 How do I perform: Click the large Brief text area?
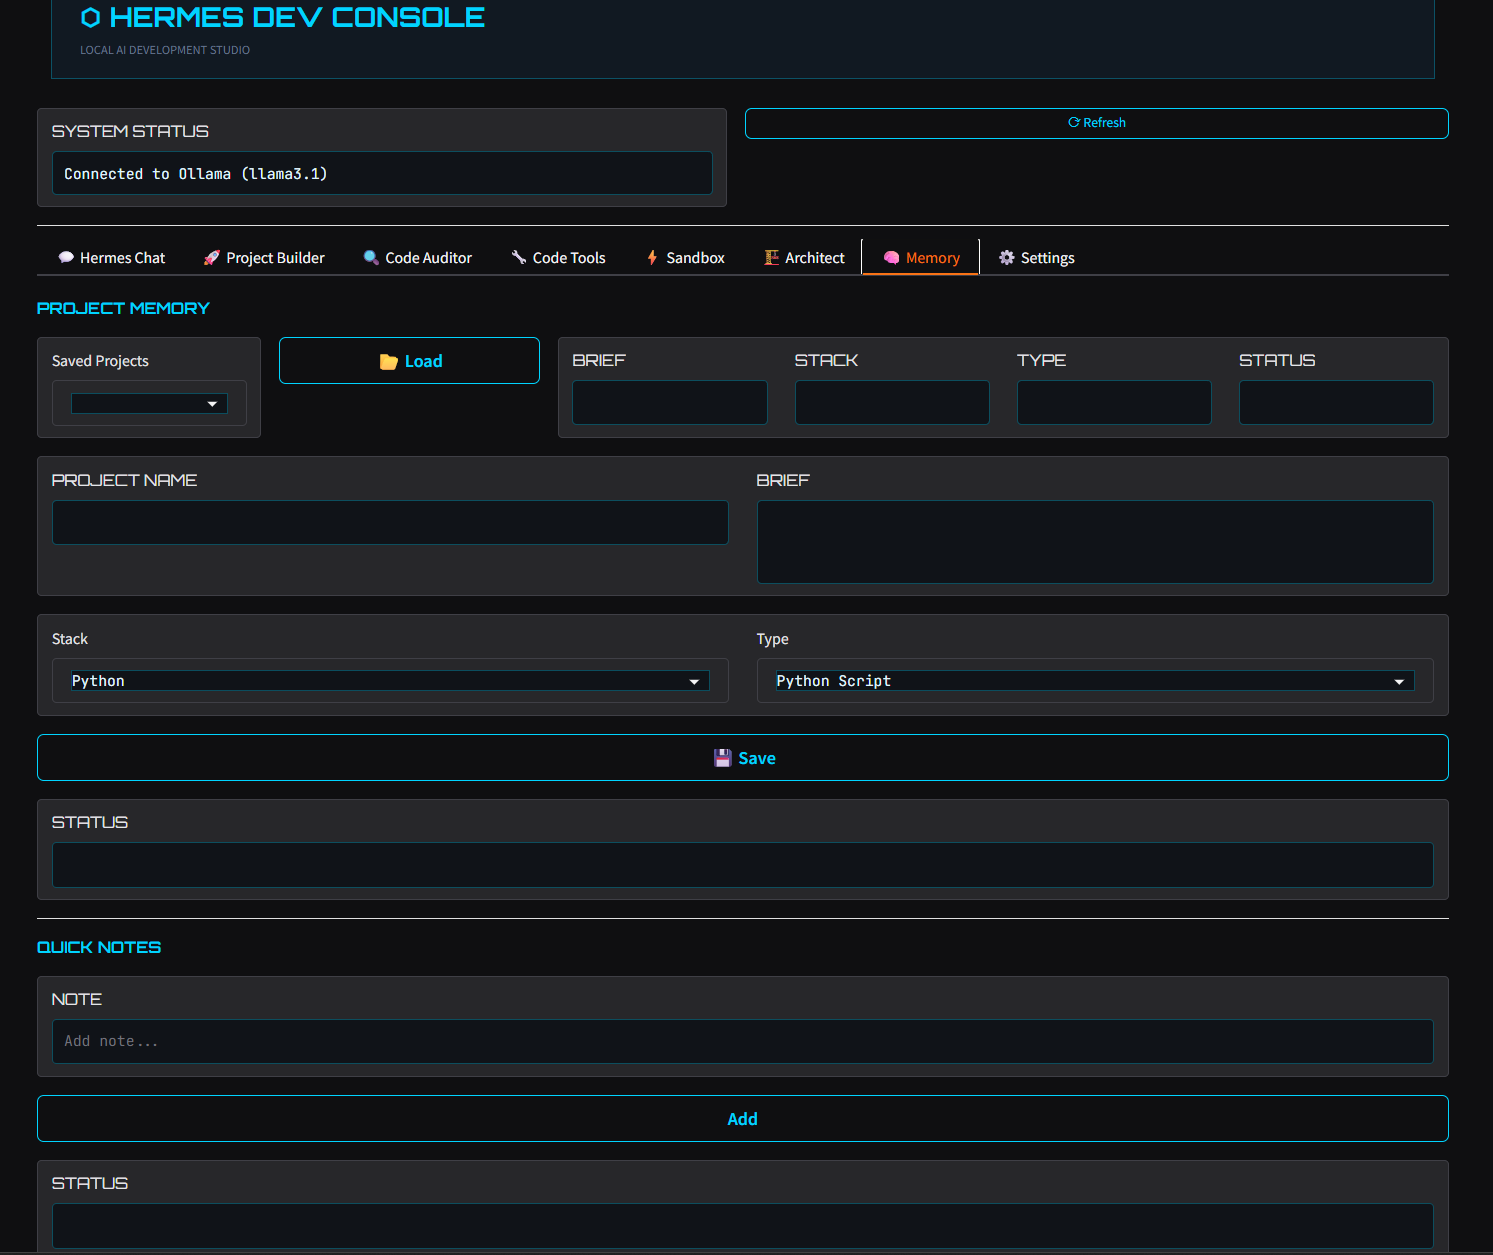[x=1095, y=542]
